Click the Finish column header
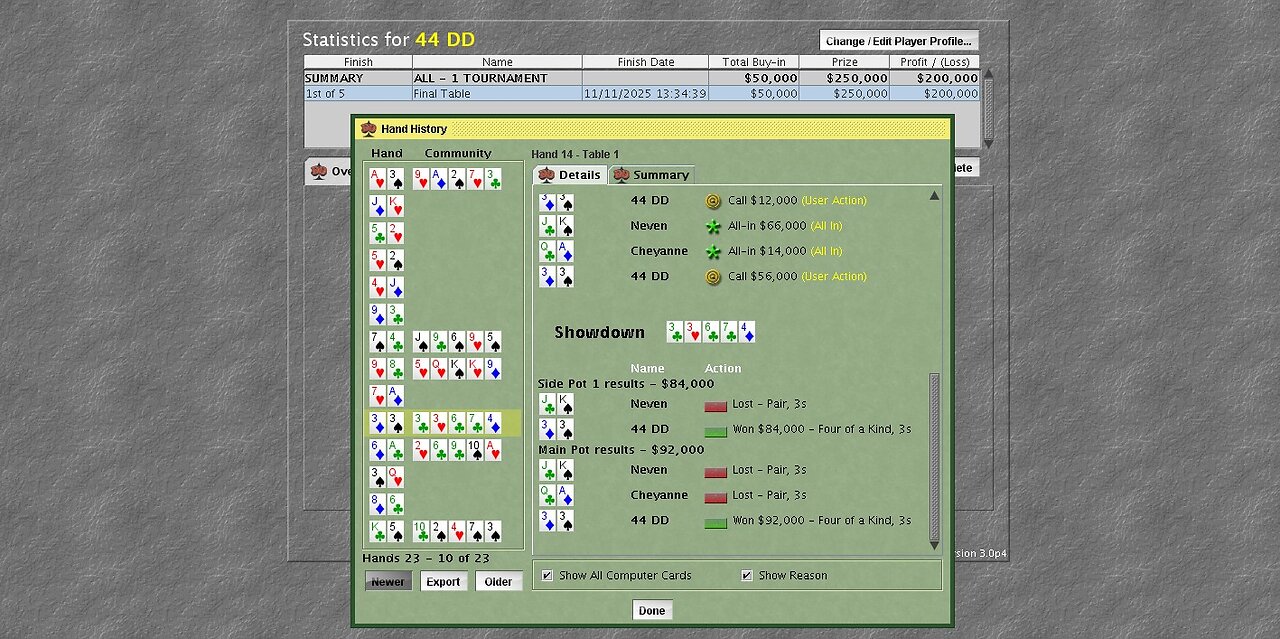This screenshot has width=1280, height=639. click(x=358, y=62)
